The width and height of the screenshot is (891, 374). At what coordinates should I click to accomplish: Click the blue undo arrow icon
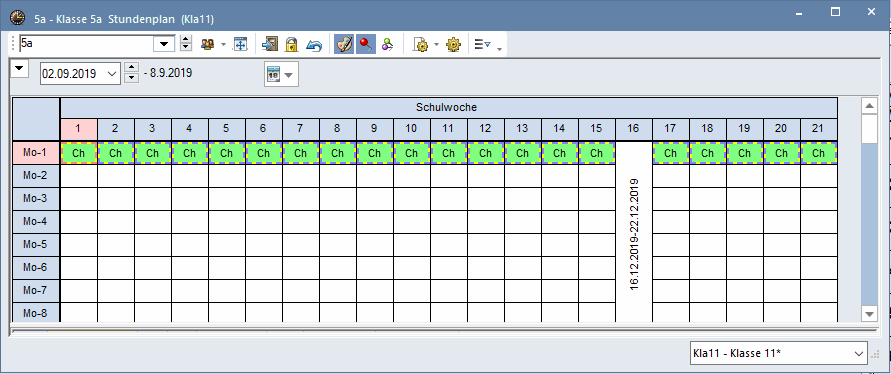coord(314,45)
